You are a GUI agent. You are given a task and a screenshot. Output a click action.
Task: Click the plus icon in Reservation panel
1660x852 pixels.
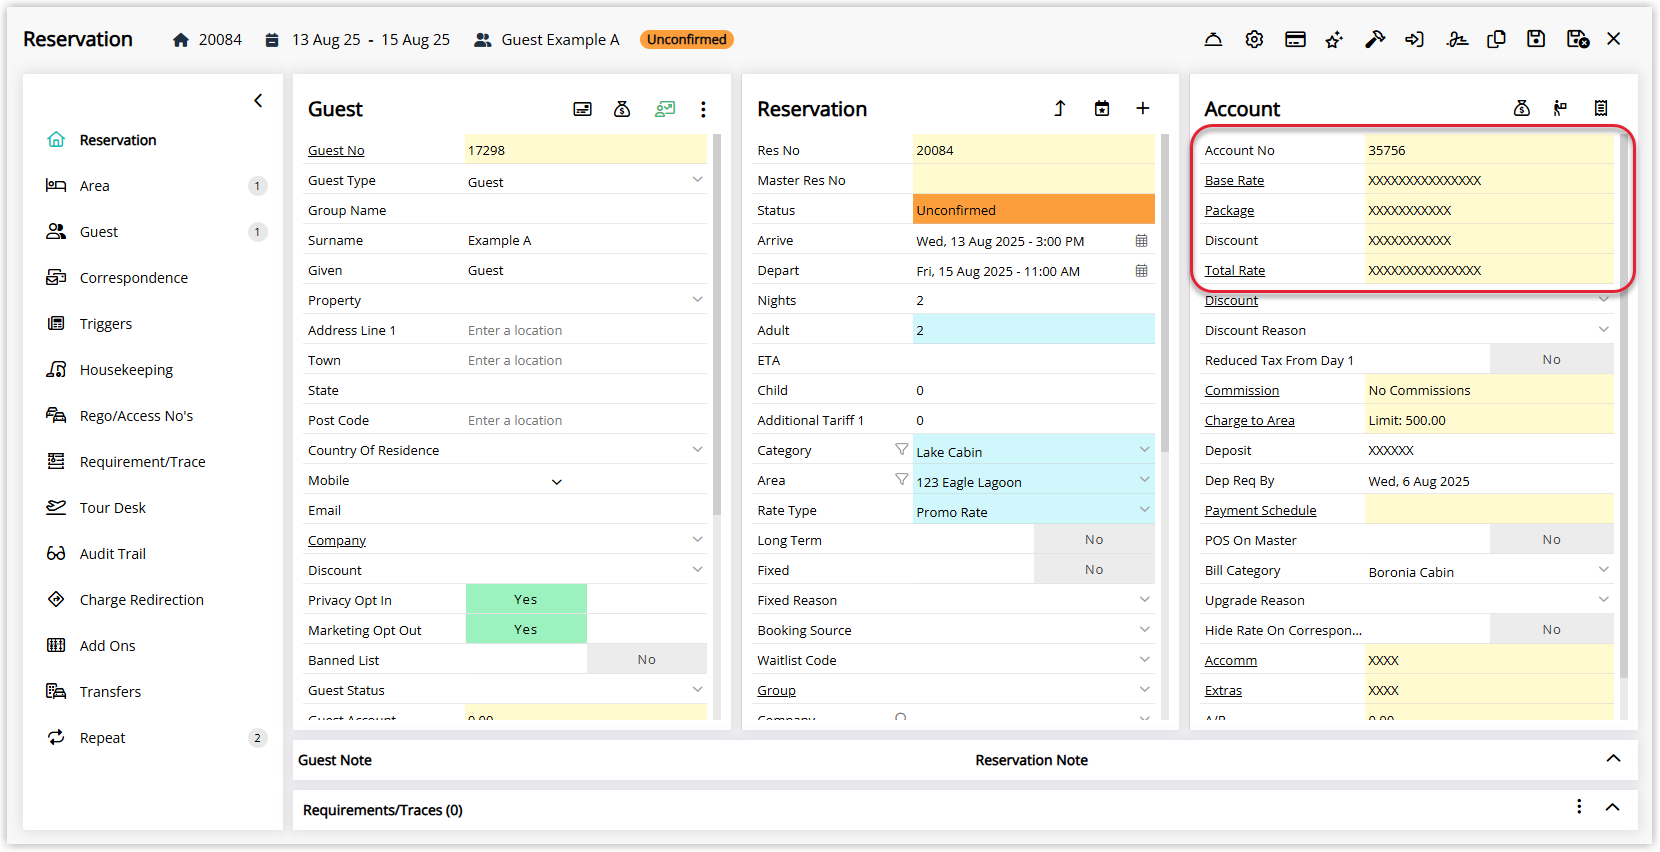pyautogui.click(x=1143, y=108)
